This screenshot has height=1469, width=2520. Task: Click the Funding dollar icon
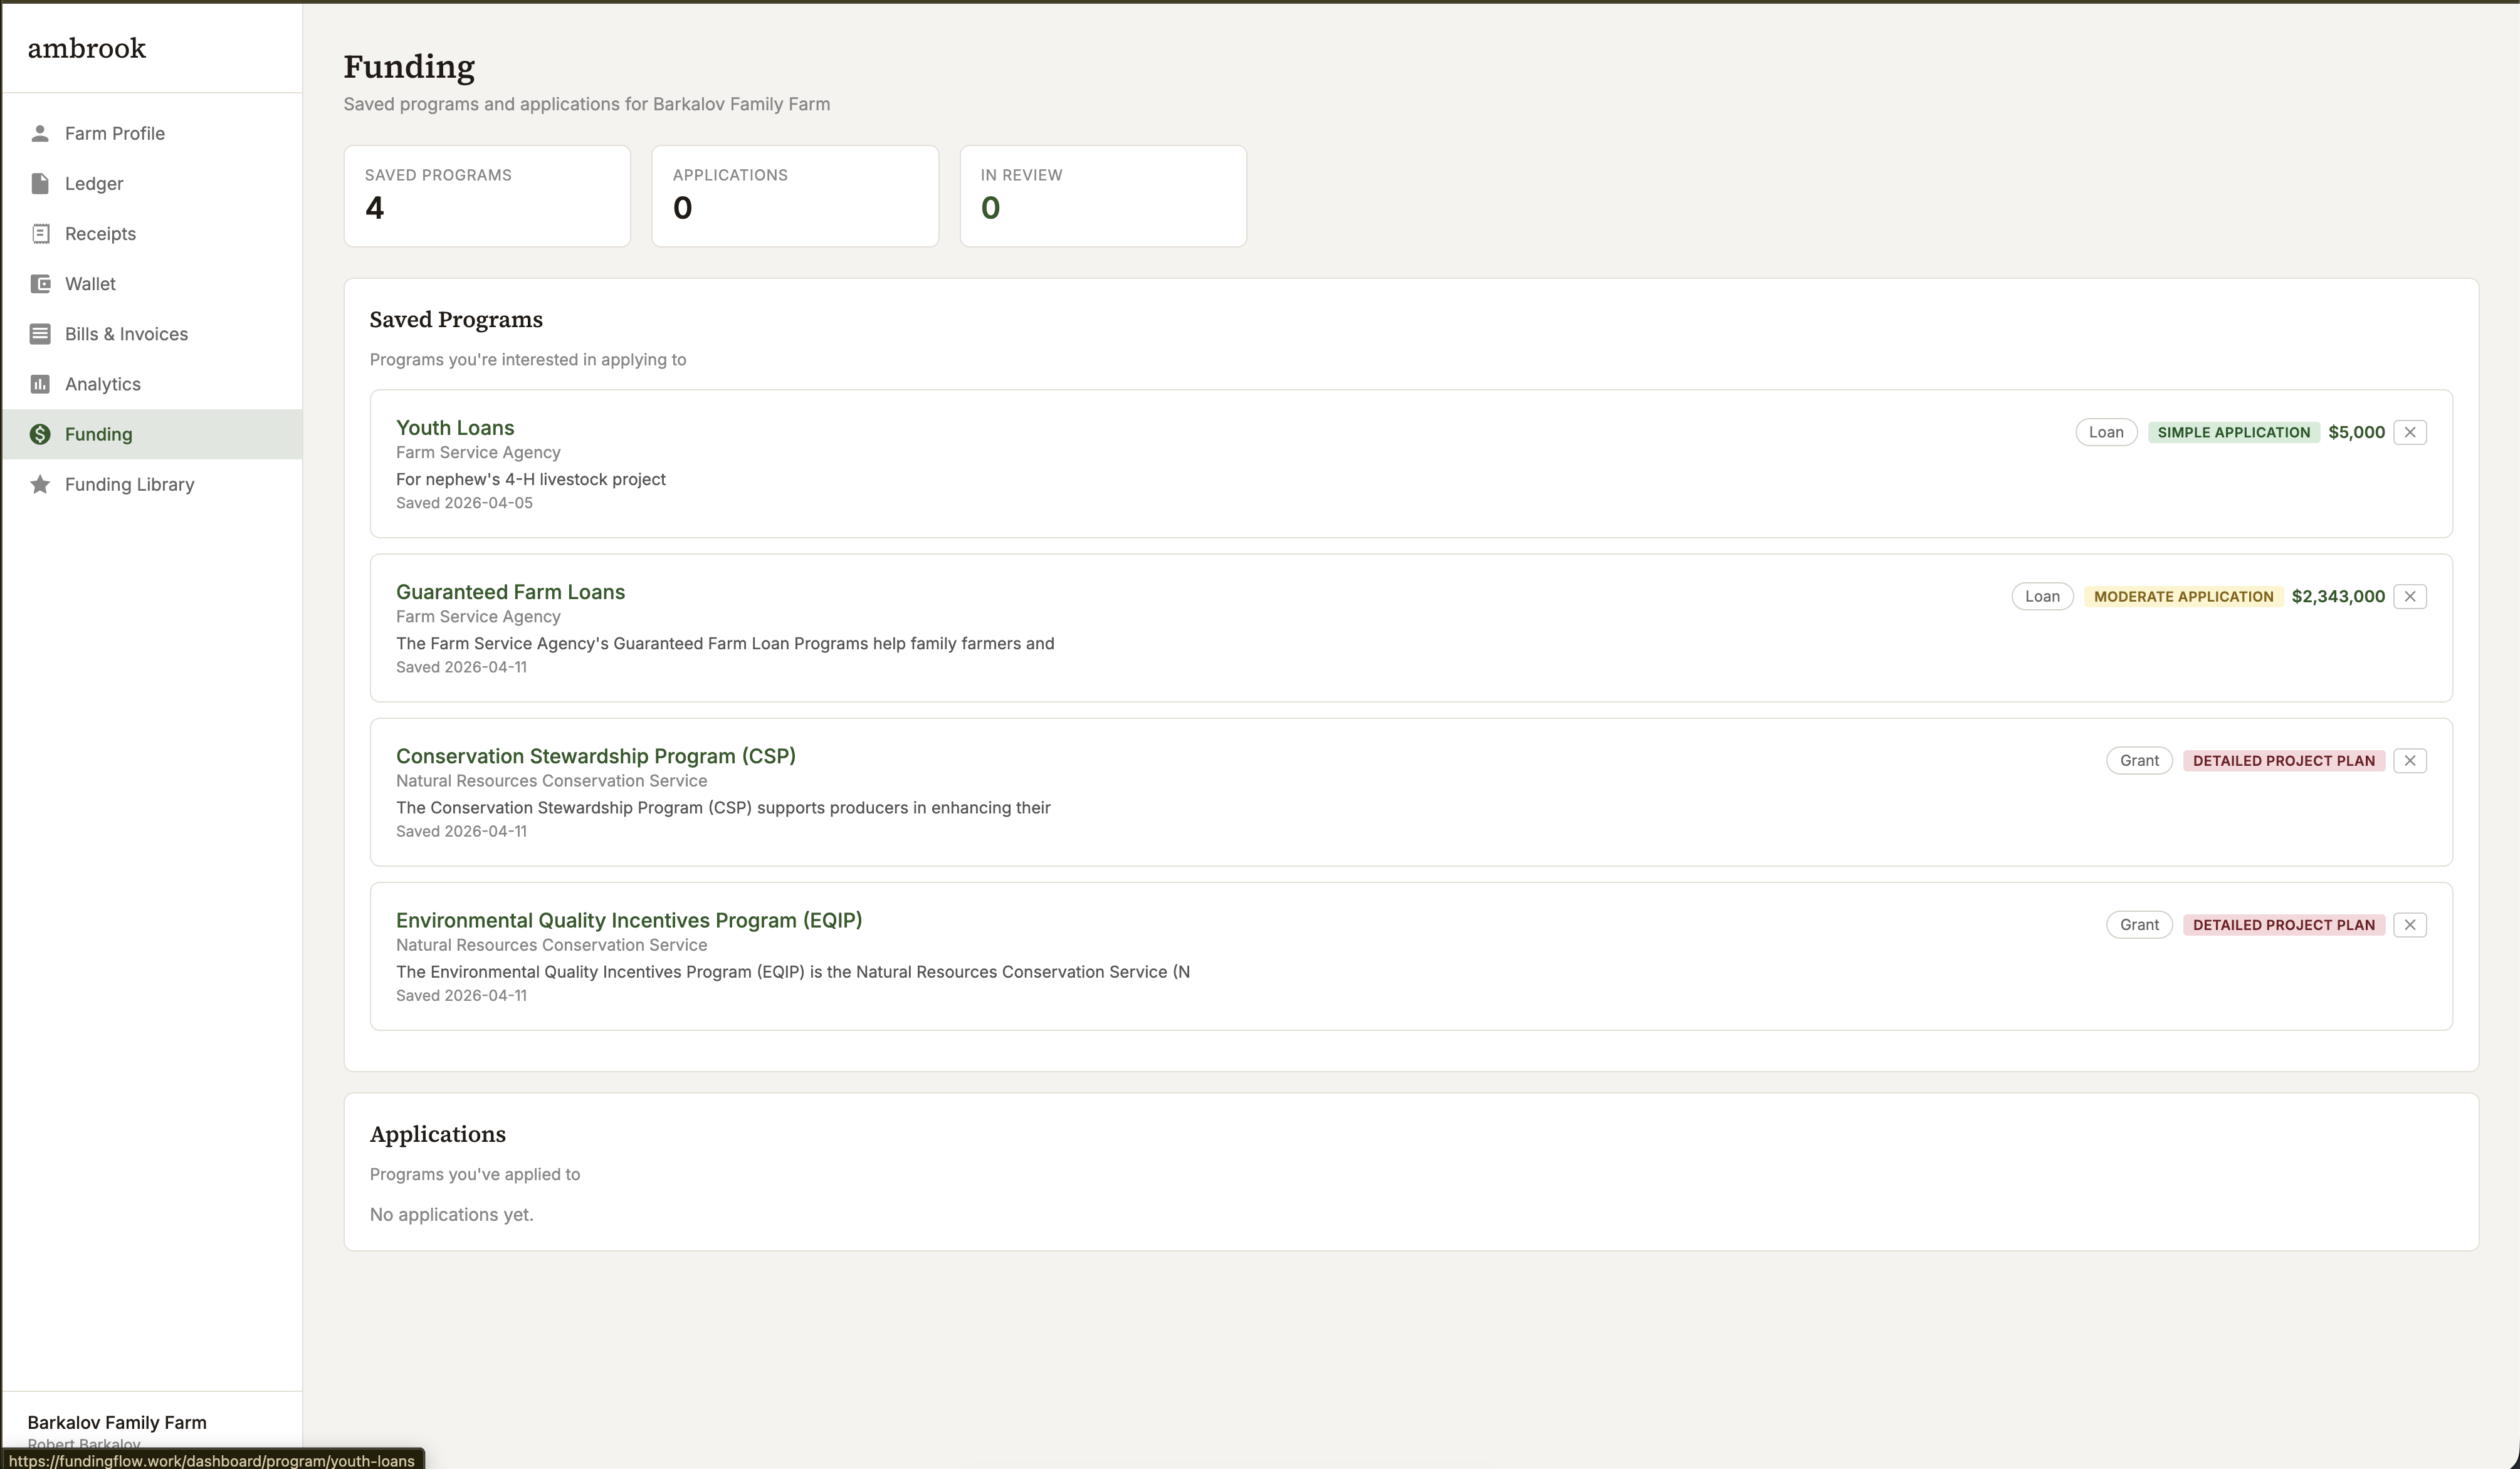pyautogui.click(x=40, y=434)
